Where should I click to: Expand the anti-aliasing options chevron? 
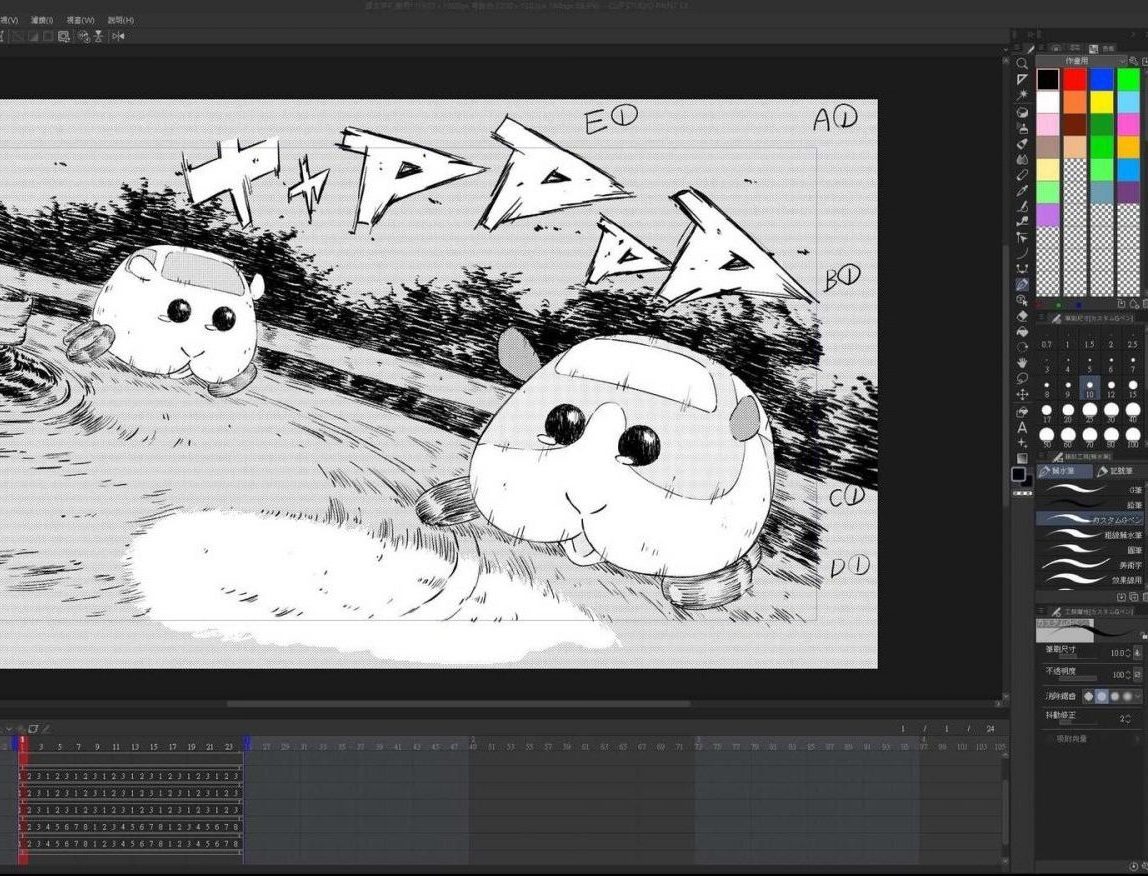click(1138, 695)
